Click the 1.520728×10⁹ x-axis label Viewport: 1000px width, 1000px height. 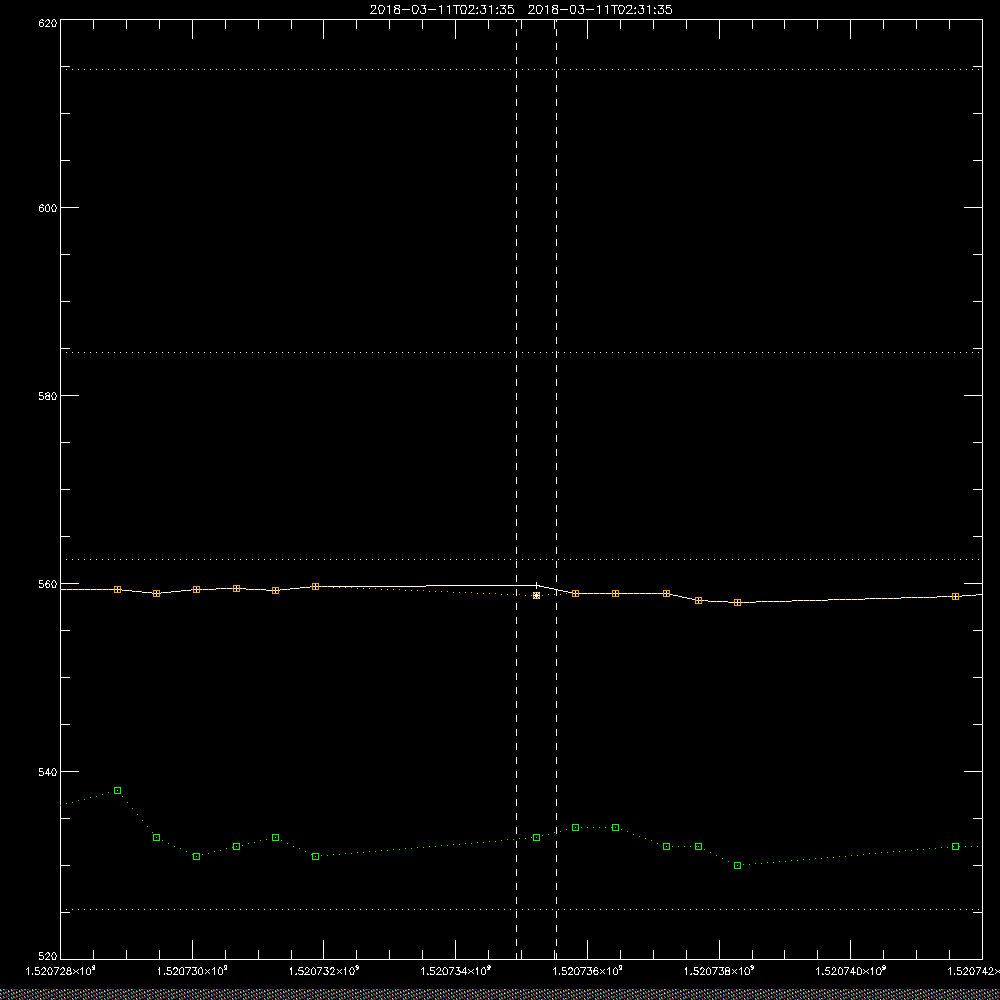pyautogui.click(x=60, y=971)
